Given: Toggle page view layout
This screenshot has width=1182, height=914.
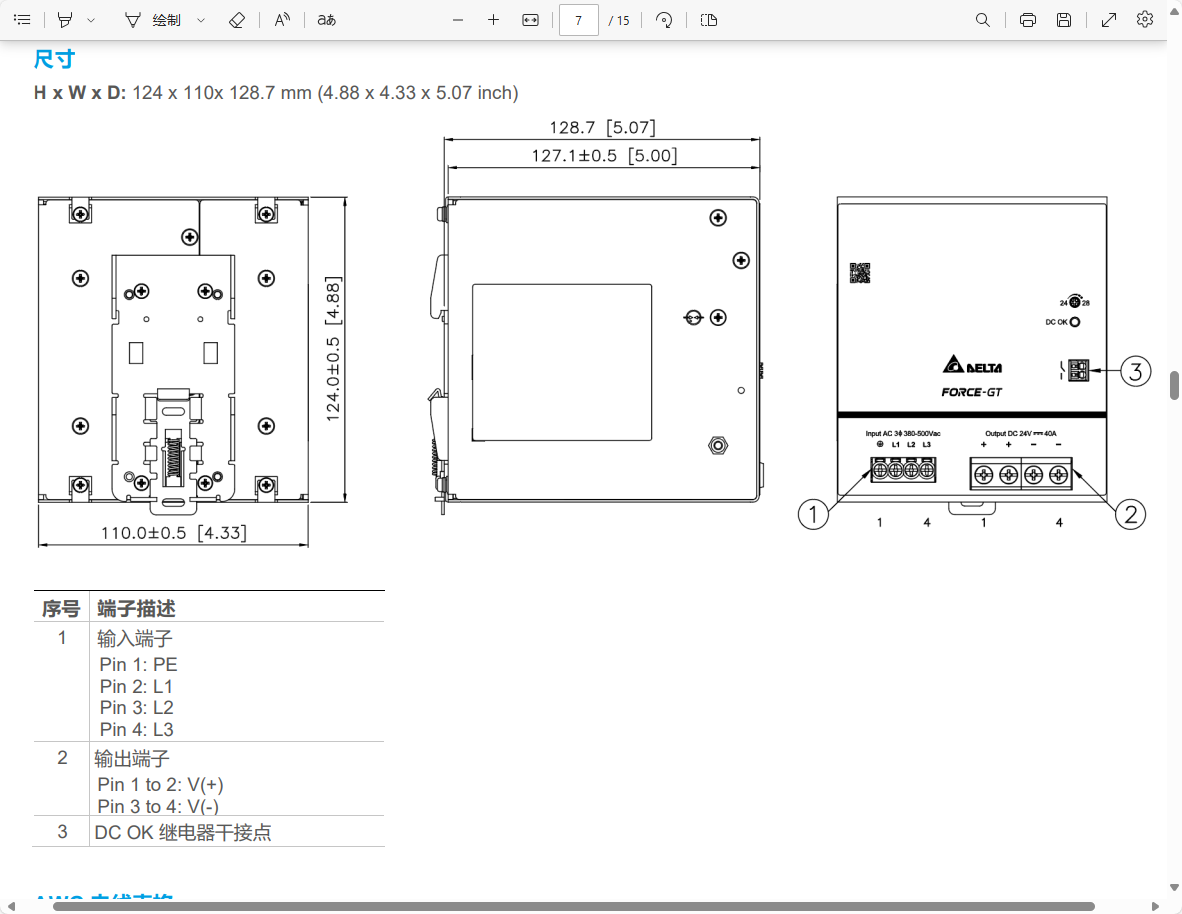Looking at the screenshot, I should [x=709, y=20].
